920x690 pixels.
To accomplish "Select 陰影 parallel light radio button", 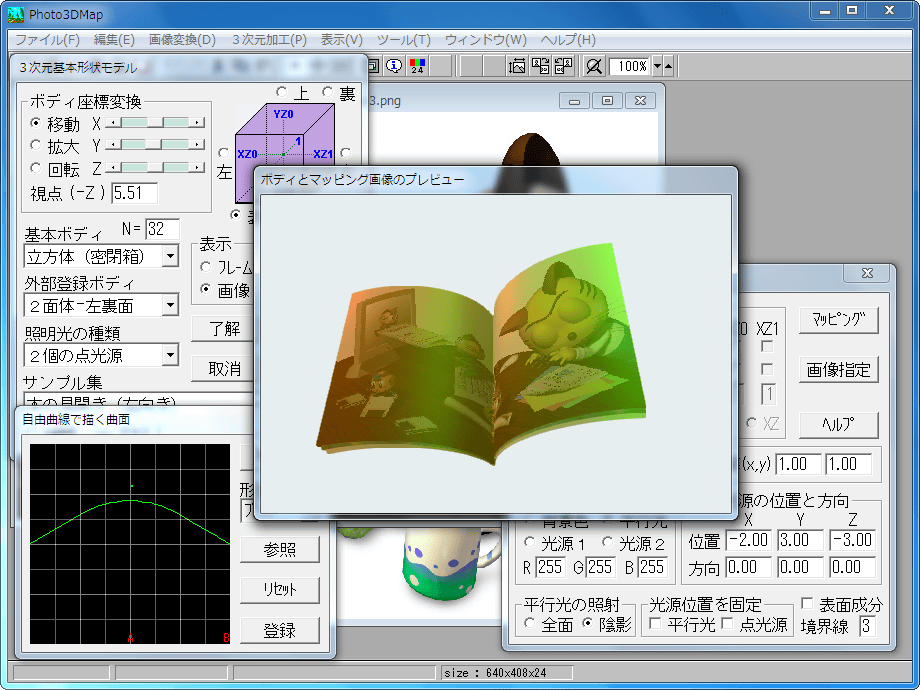I will [x=587, y=624].
